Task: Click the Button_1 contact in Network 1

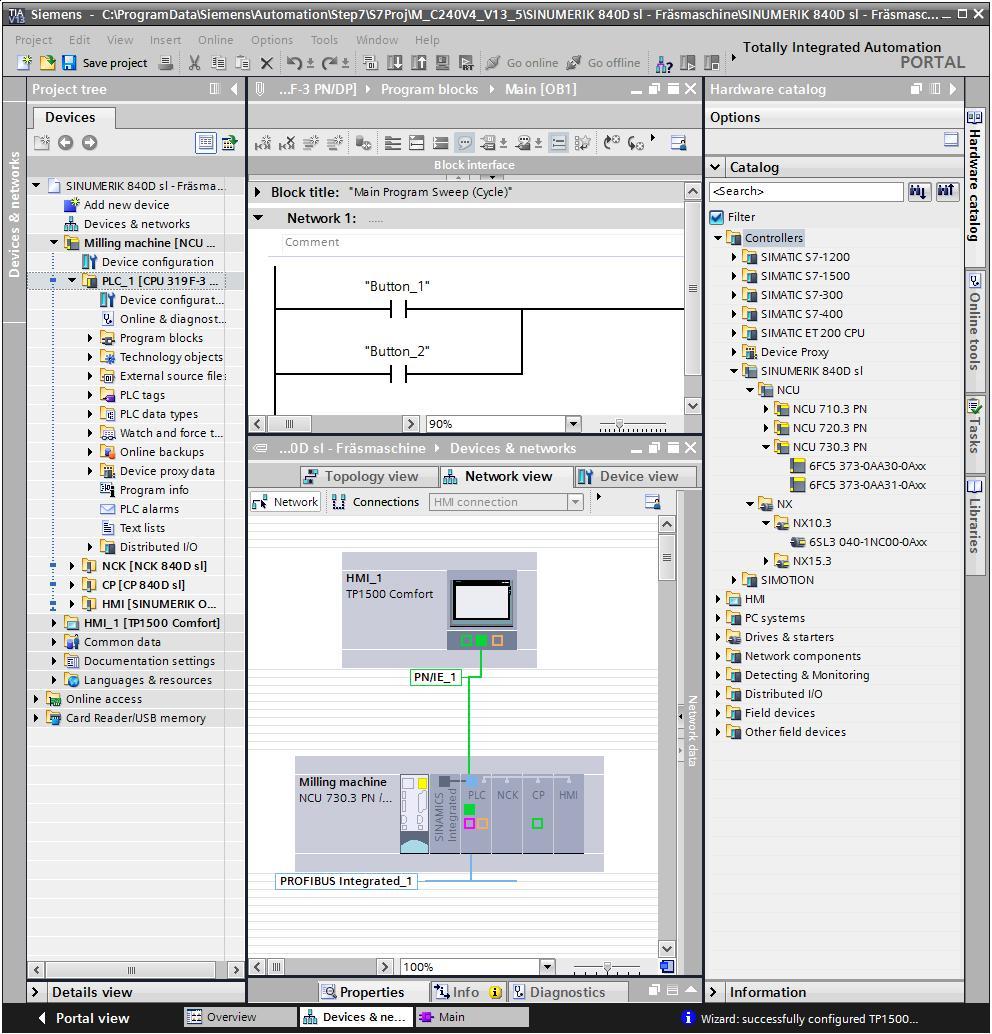Action: [398, 309]
